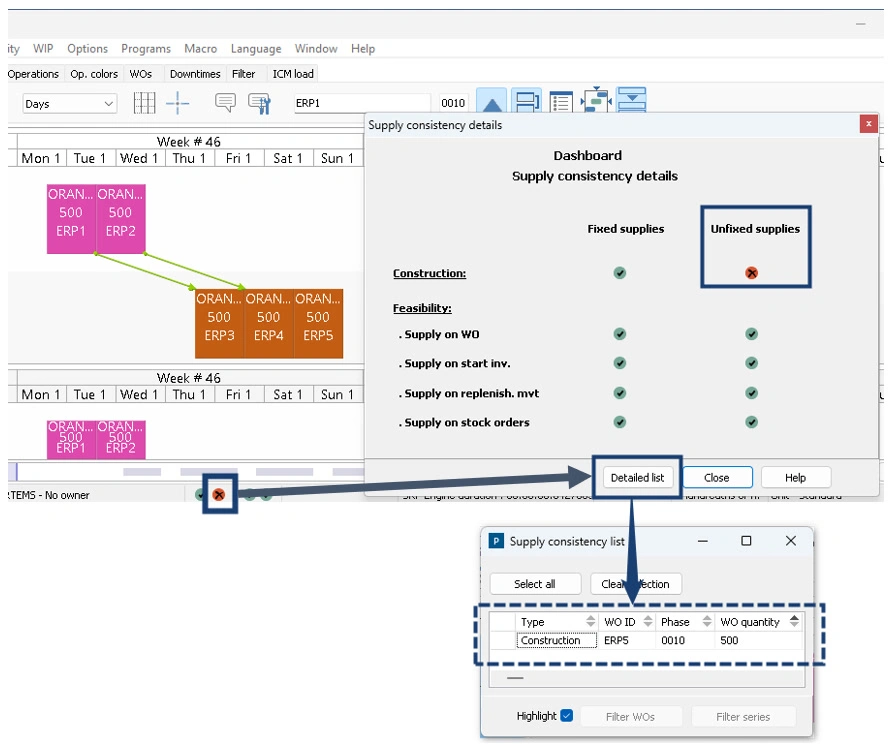Open the Days time scale dropdown
893x746 pixels.
tap(69, 104)
